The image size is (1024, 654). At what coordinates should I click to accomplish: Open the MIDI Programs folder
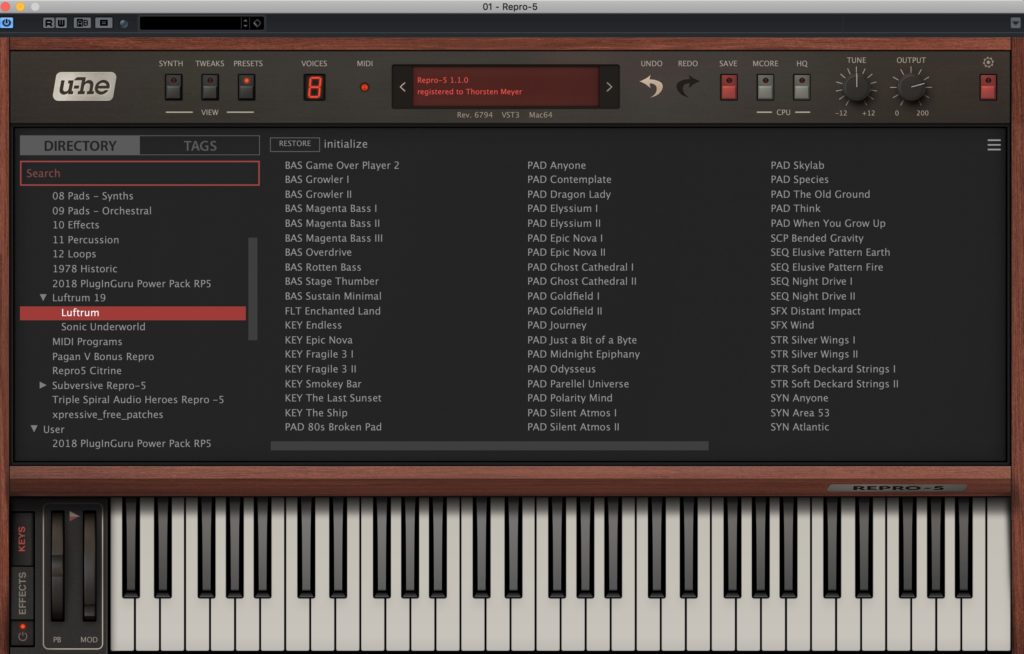coord(87,342)
